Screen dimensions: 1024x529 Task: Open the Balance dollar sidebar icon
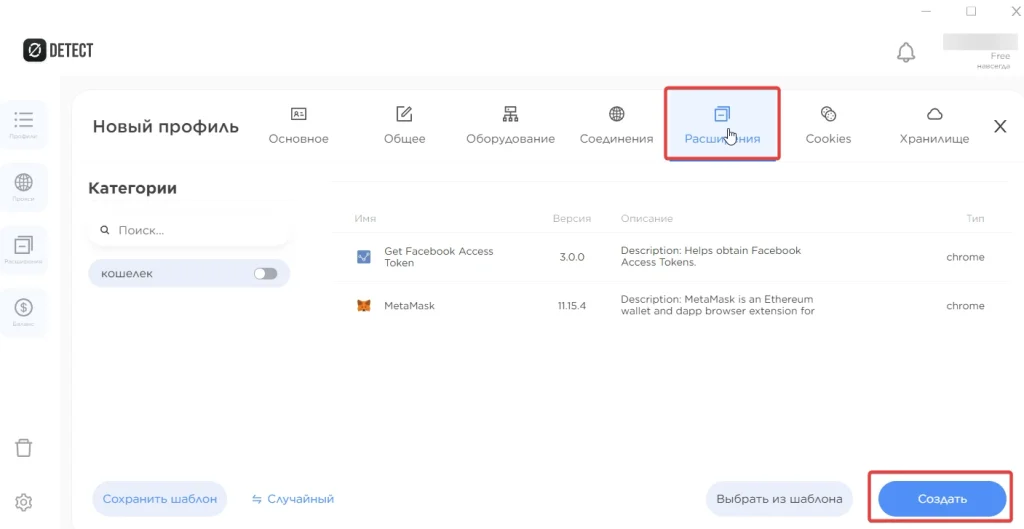[x=24, y=312]
